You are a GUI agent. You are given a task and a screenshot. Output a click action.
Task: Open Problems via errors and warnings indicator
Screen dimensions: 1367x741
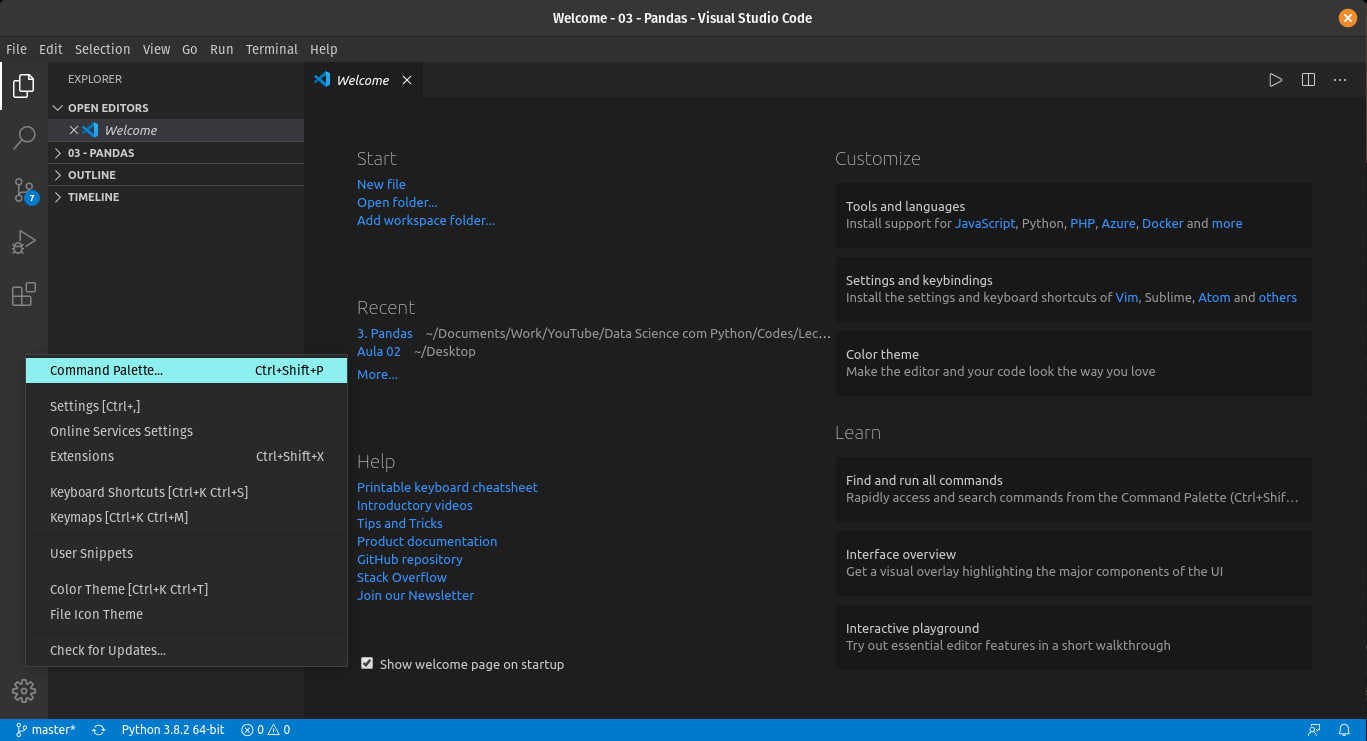pos(264,729)
